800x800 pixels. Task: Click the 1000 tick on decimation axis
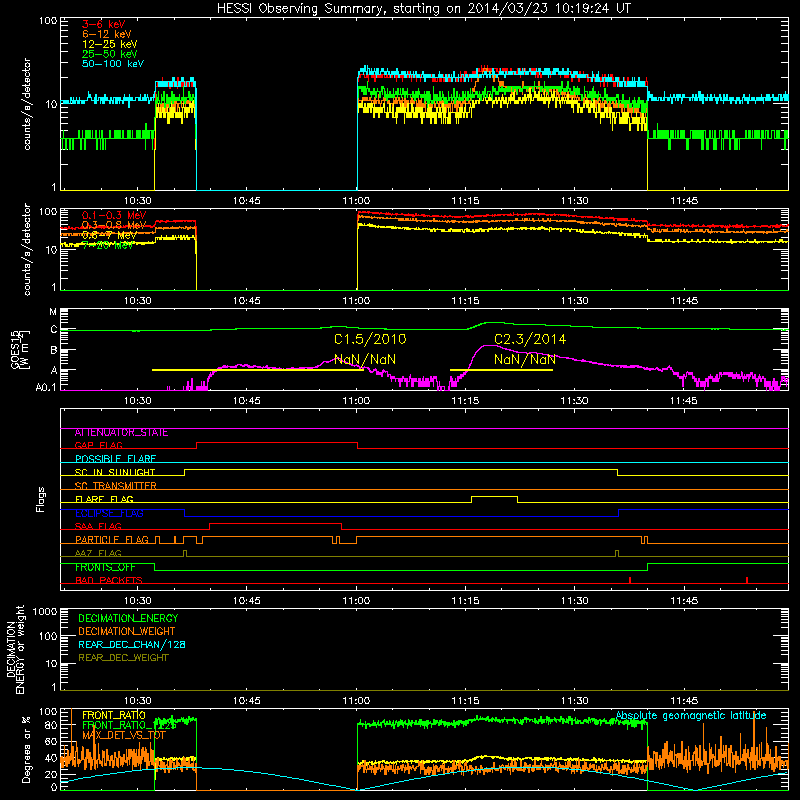(45, 612)
